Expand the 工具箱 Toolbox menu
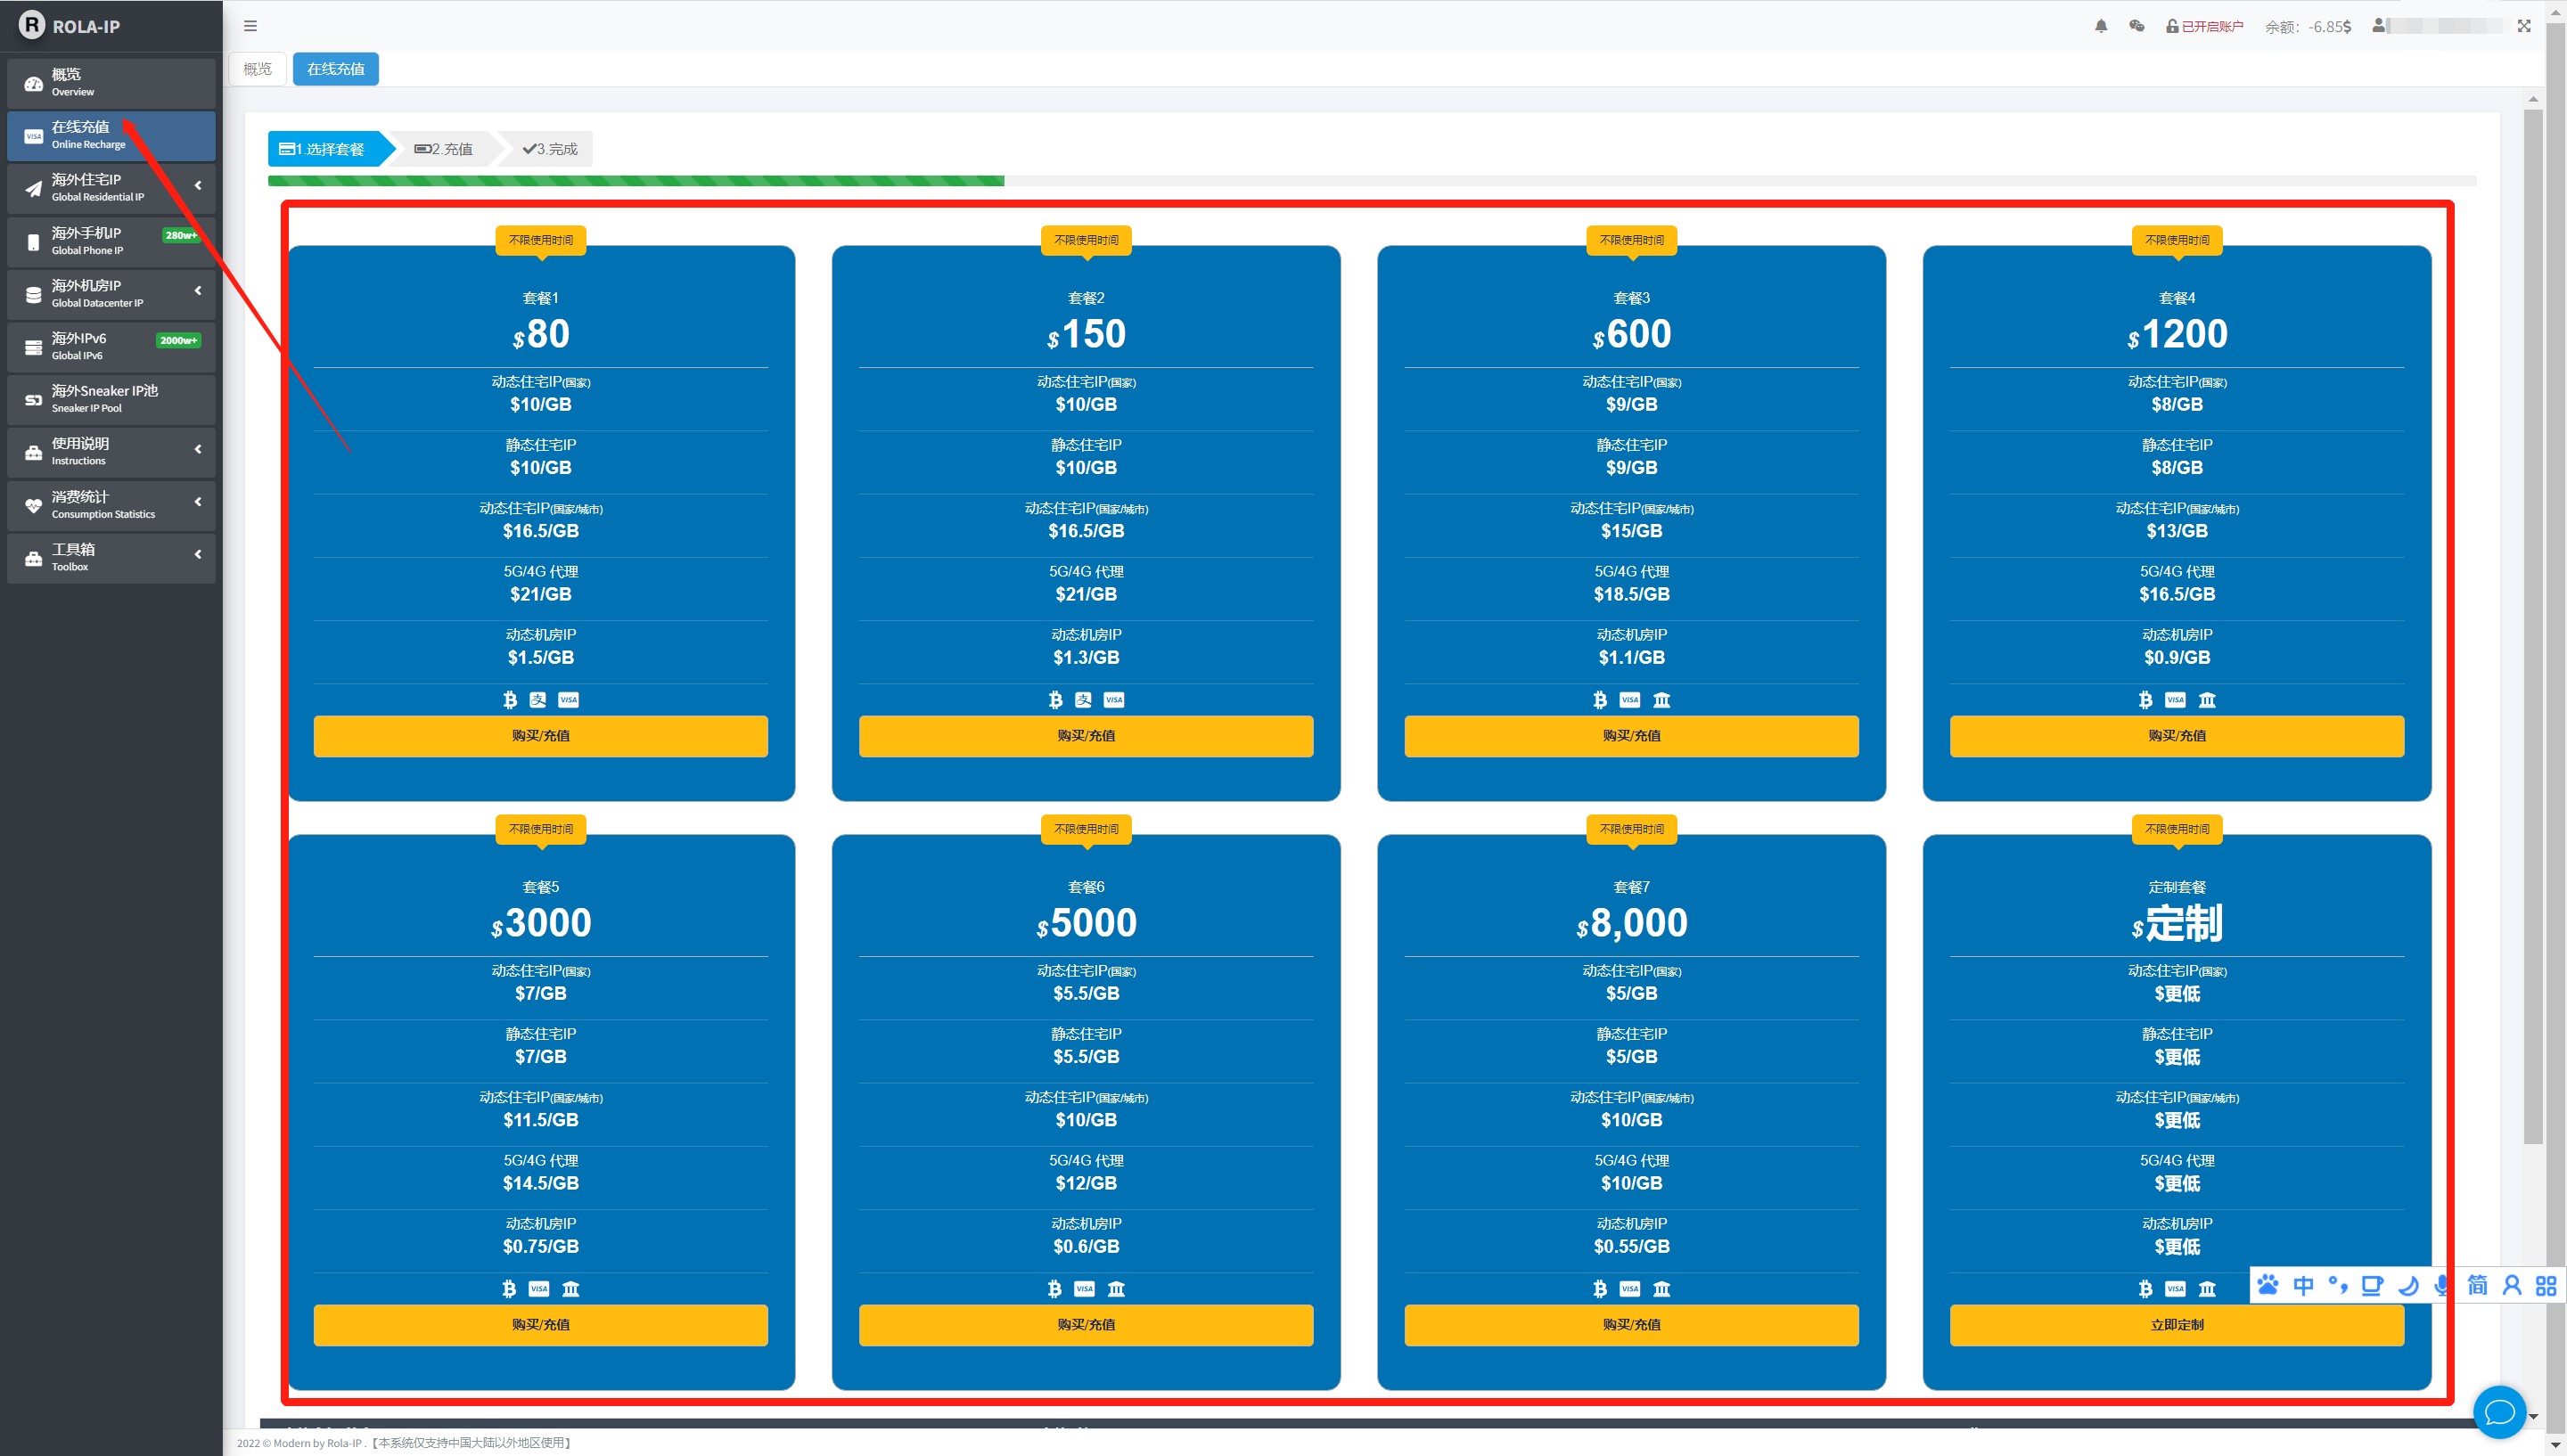 click(111, 557)
